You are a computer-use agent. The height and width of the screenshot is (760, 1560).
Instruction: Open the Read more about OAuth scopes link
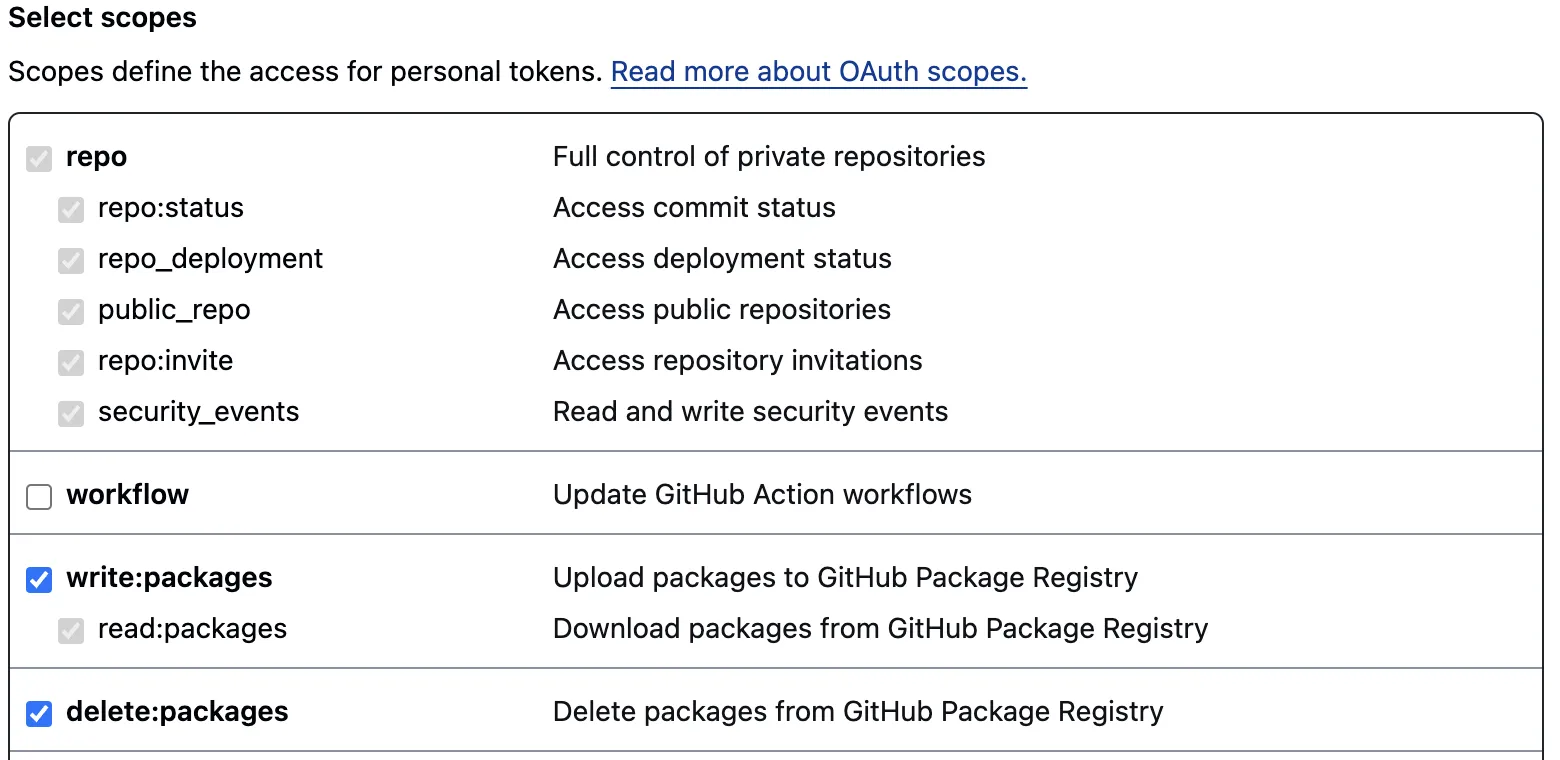coord(818,71)
